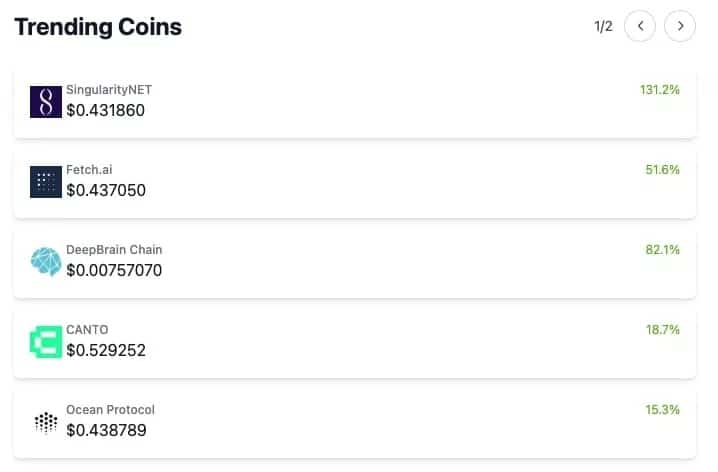Screen dimensions: 718x472
Task: Go to next trending coins page
Action: [x=680, y=26]
